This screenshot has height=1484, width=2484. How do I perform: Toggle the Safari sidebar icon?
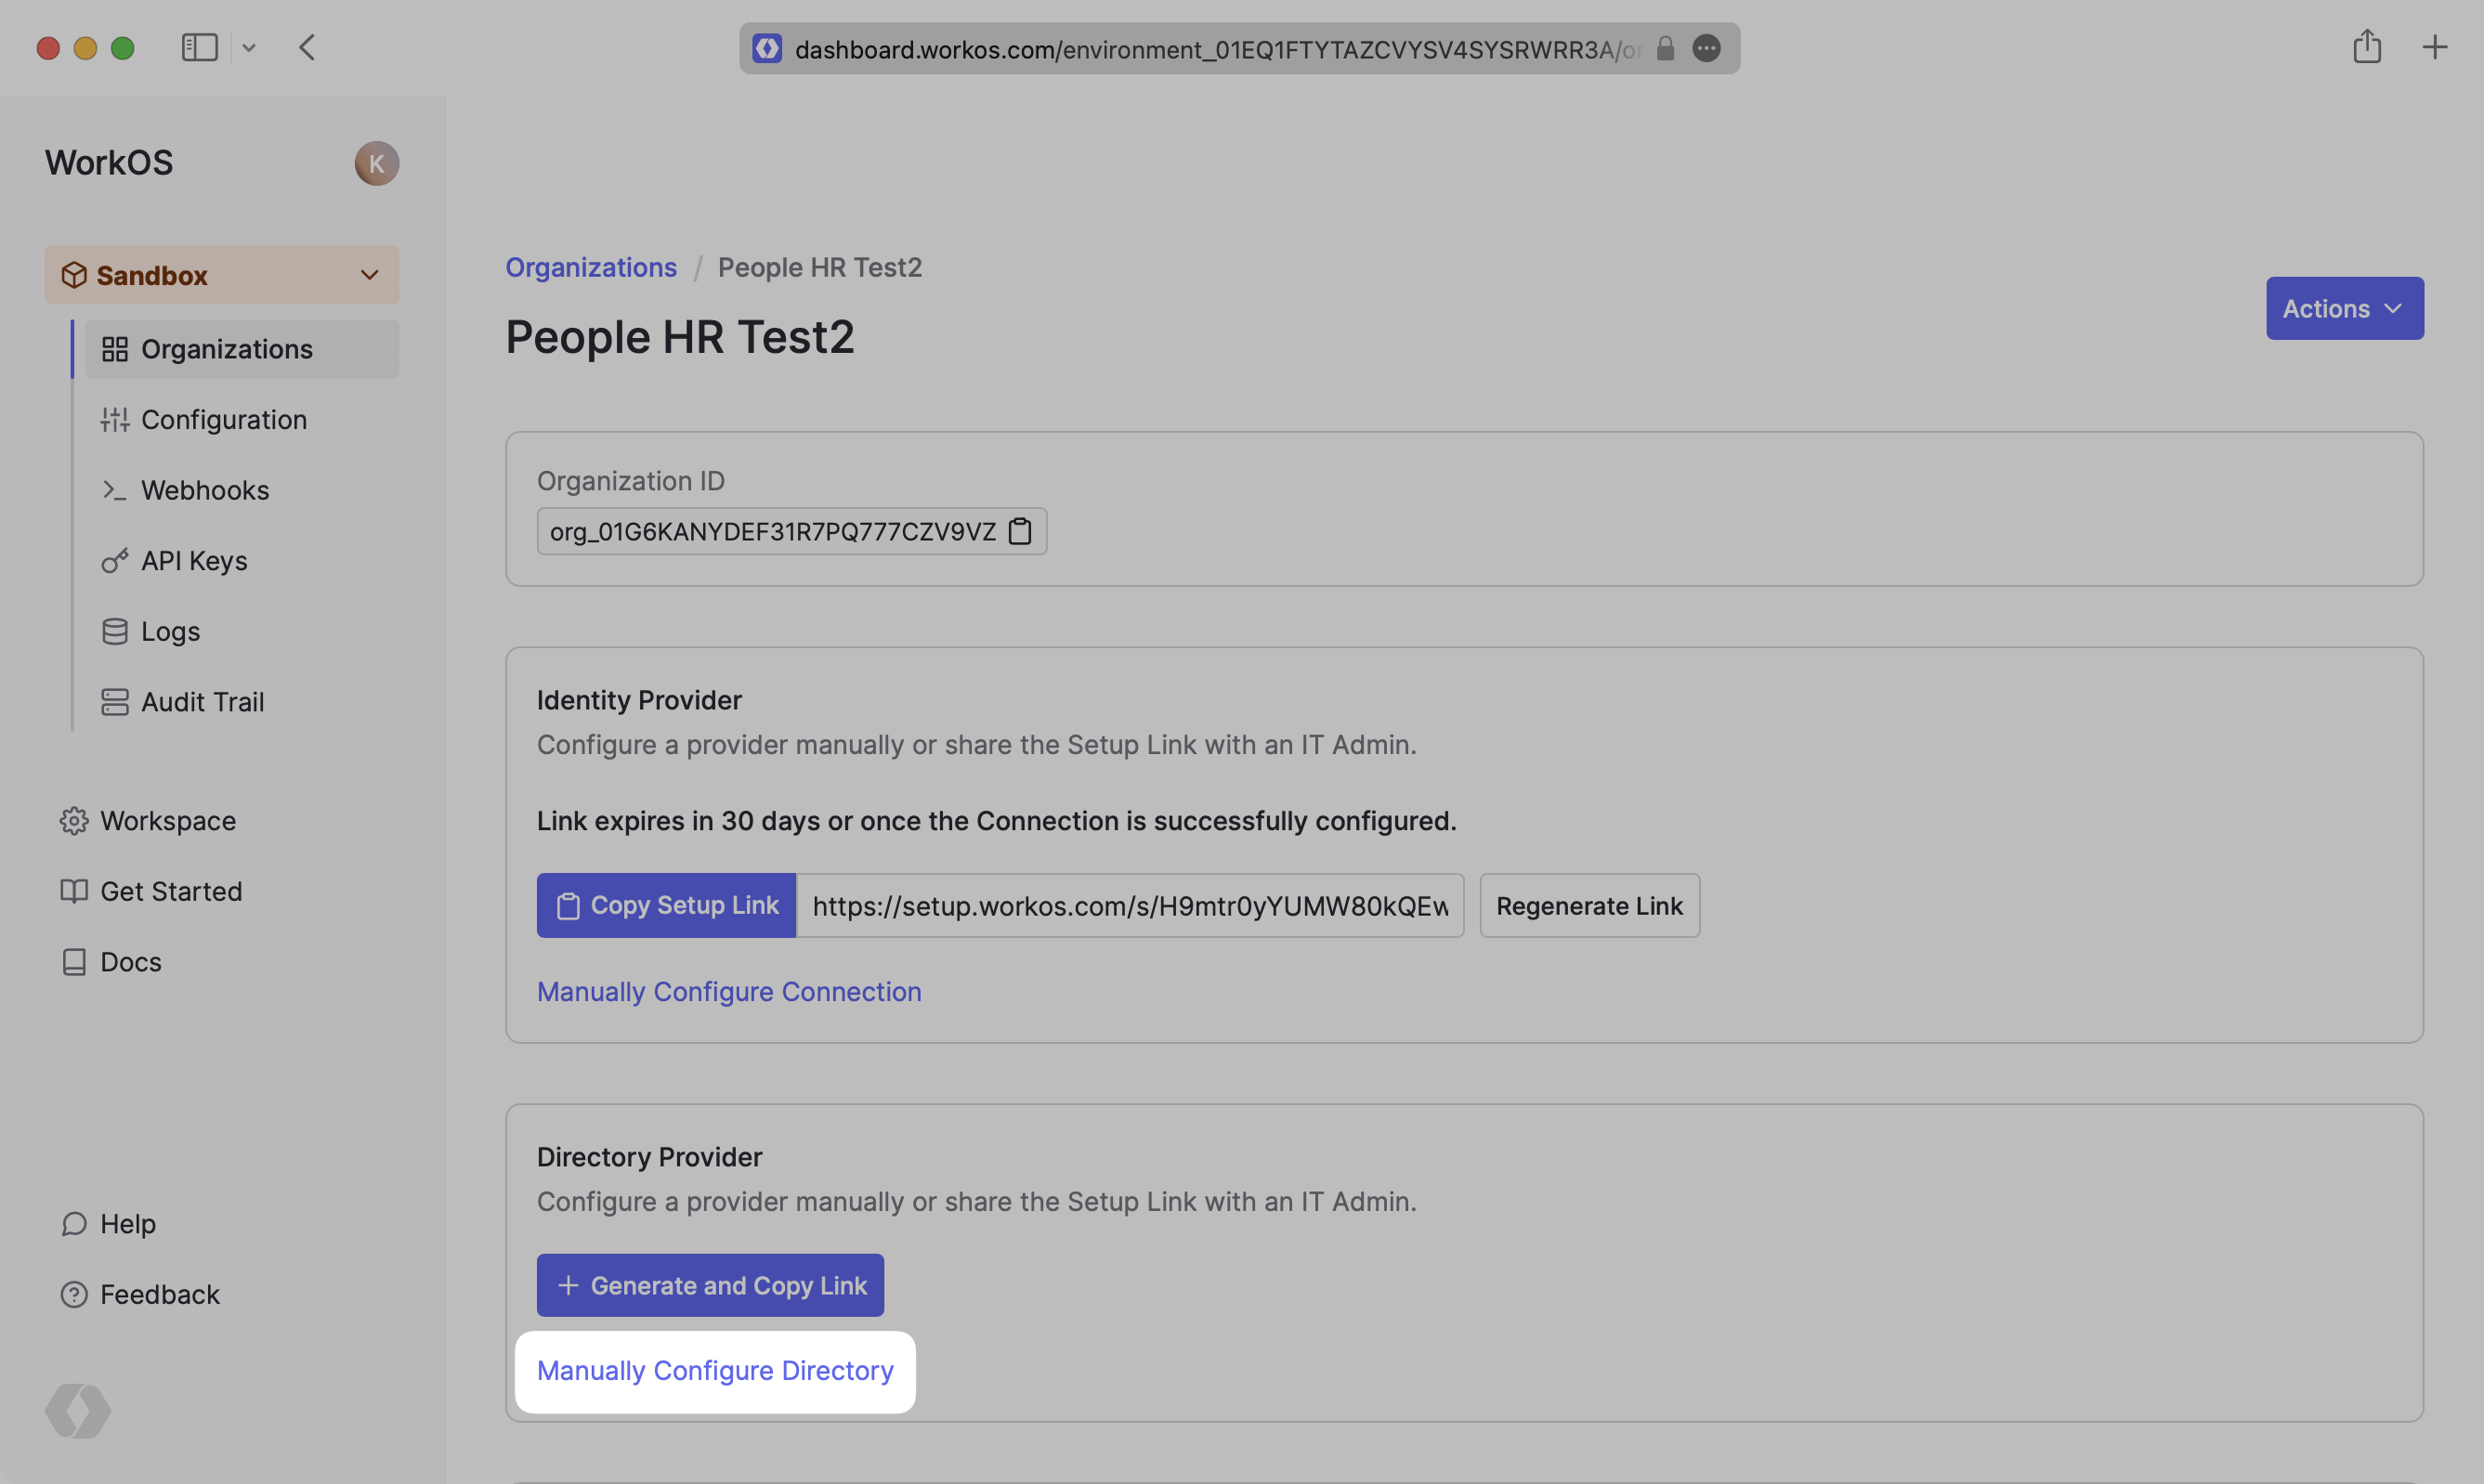click(199, 47)
